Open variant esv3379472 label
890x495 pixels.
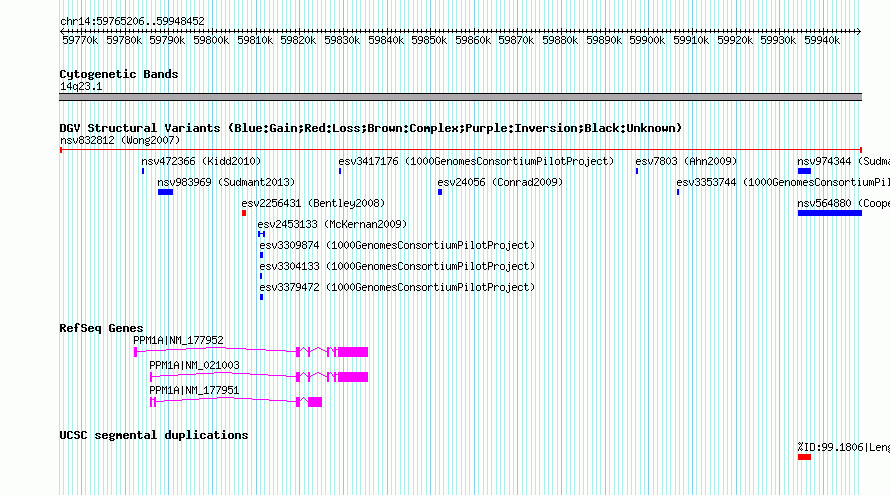coord(397,287)
